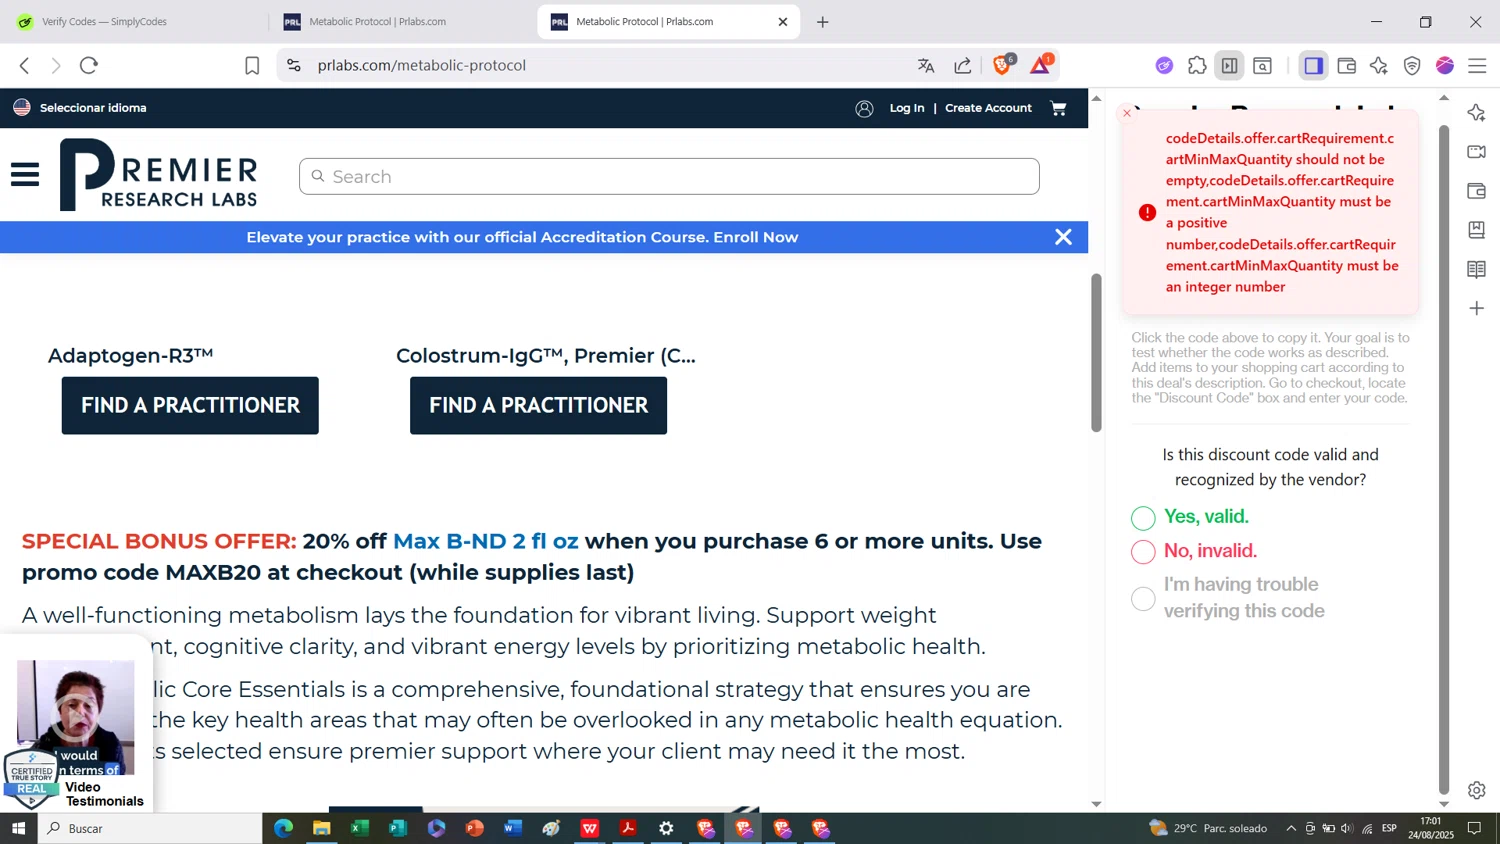Click the translate page icon
The width and height of the screenshot is (1500, 844).
click(926, 65)
